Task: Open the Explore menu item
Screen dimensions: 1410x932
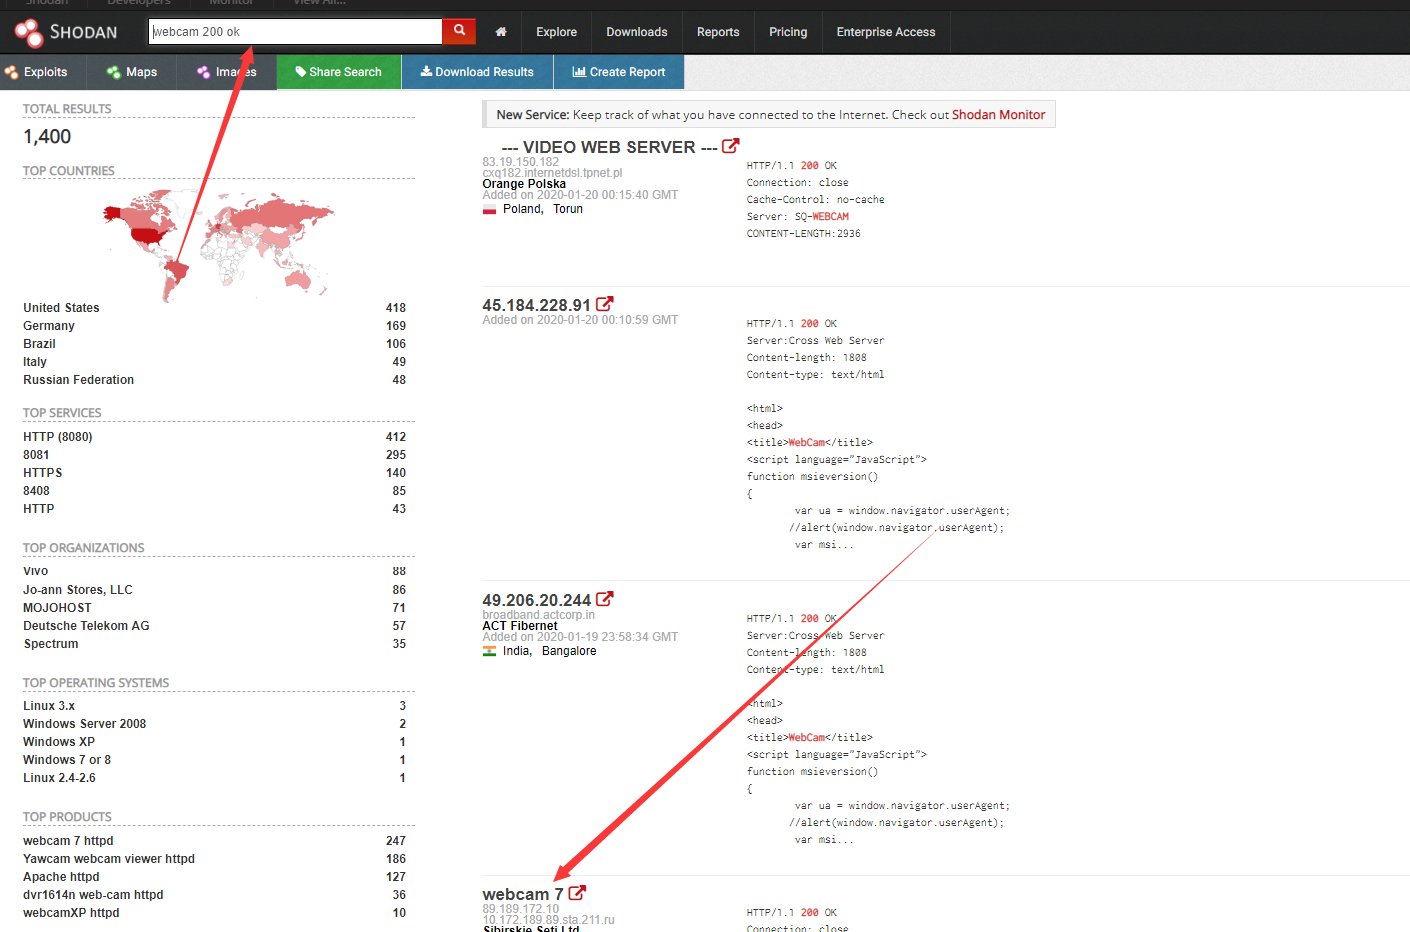Action: (556, 32)
